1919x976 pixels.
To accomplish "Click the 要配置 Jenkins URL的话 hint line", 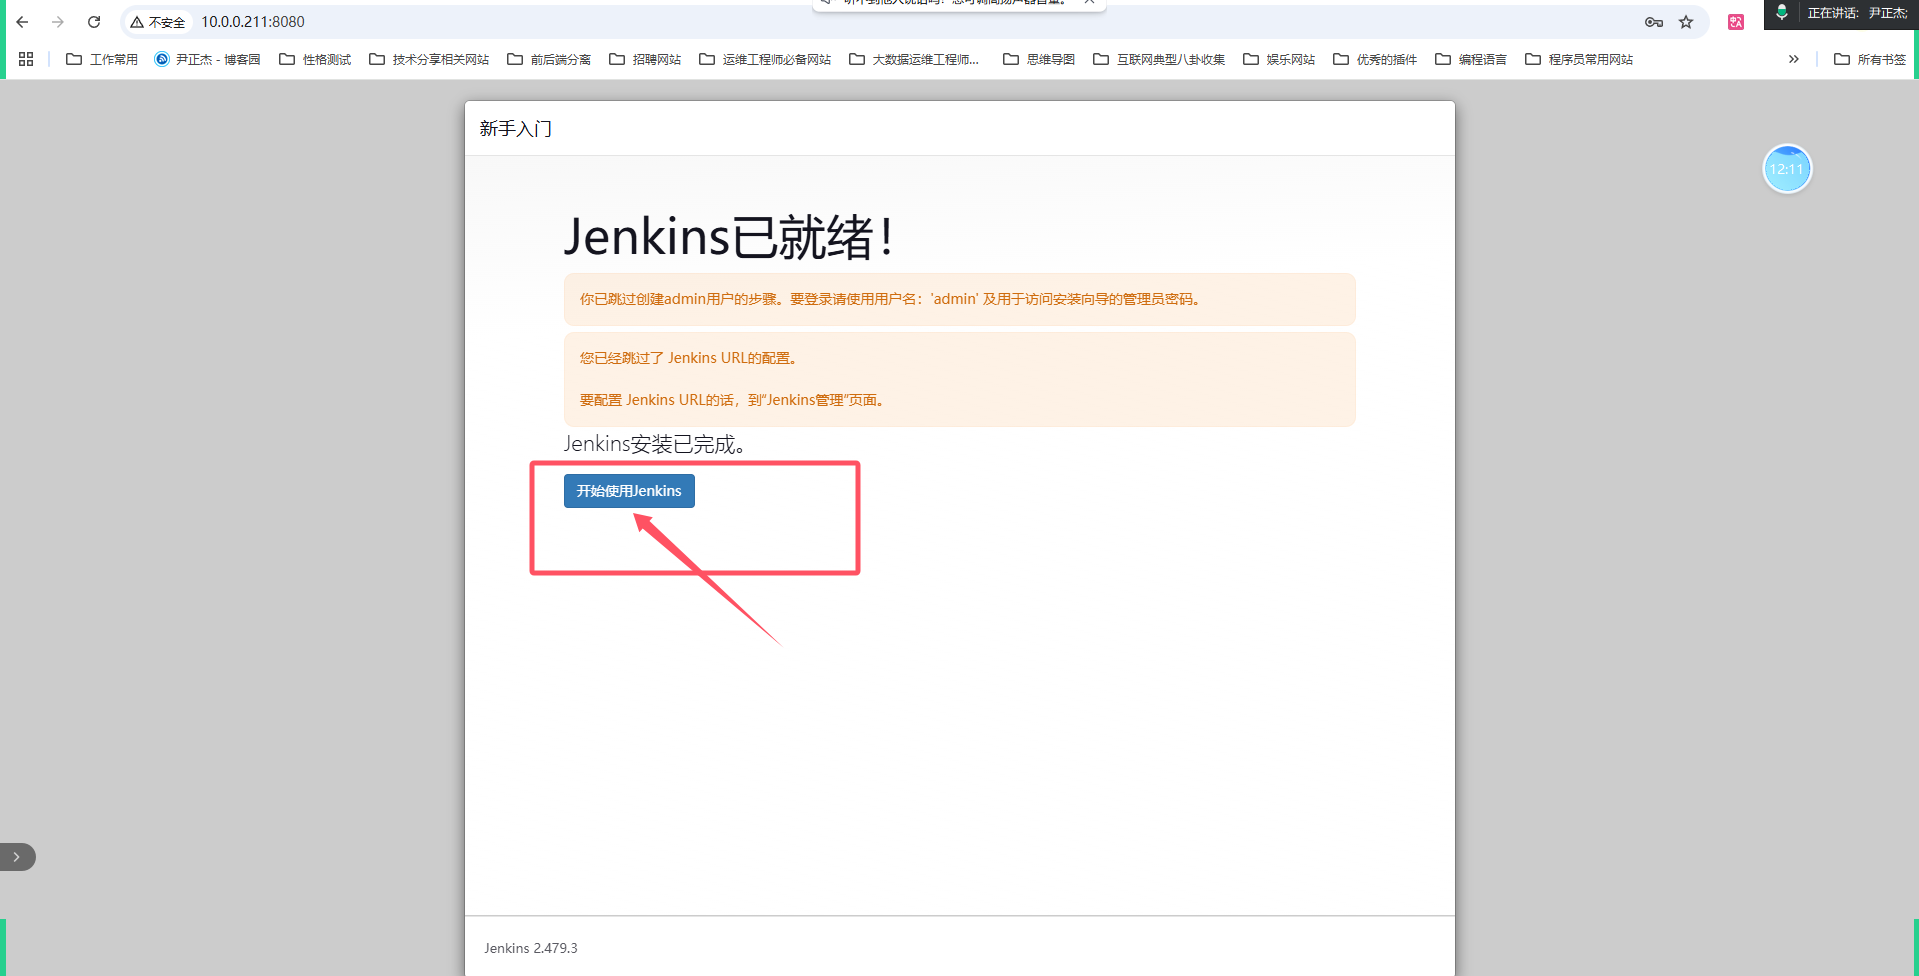I will [733, 400].
